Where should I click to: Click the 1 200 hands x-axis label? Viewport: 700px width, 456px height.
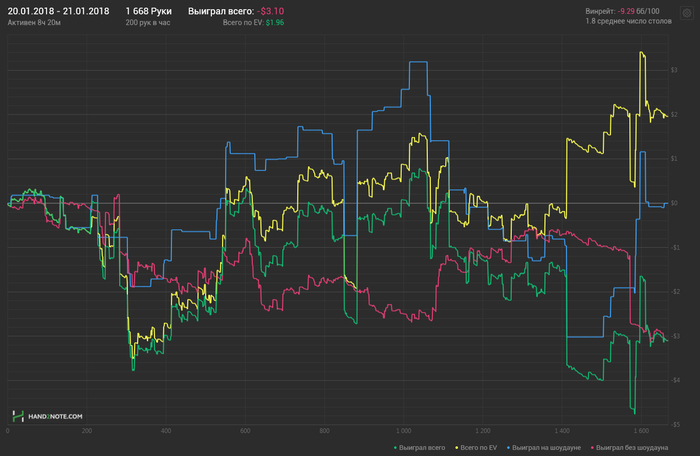tap(483, 431)
